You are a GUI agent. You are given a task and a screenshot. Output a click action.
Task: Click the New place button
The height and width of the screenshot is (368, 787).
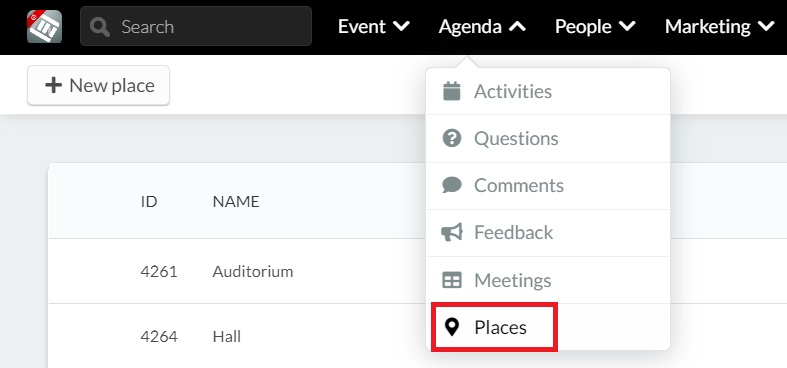pos(98,85)
